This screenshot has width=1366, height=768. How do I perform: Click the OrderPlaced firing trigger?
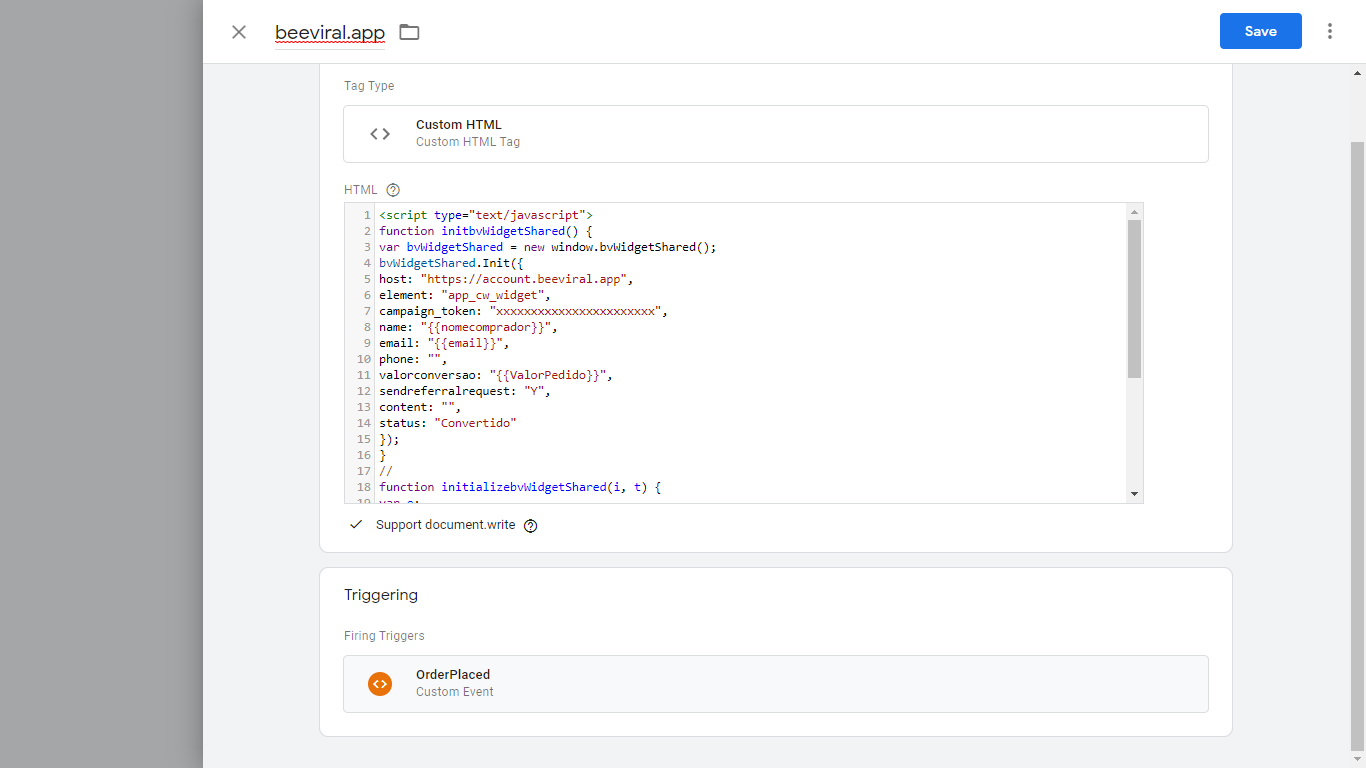(x=775, y=683)
